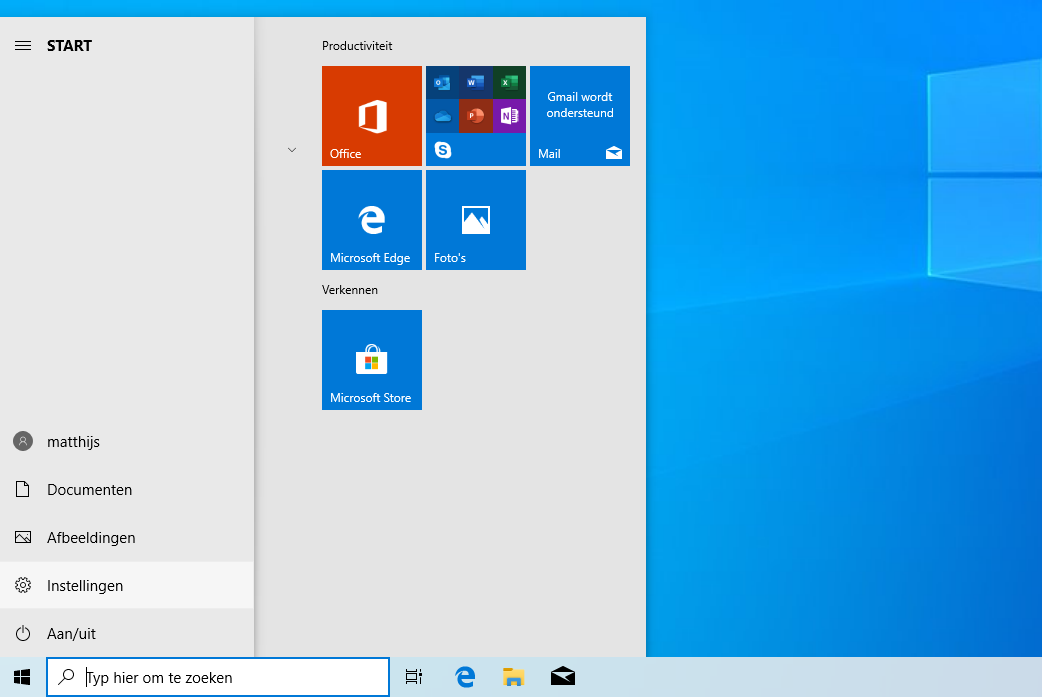The image size is (1042, 697).
Task: Click the small chevron left of the tiles
Action: (292, 150)
